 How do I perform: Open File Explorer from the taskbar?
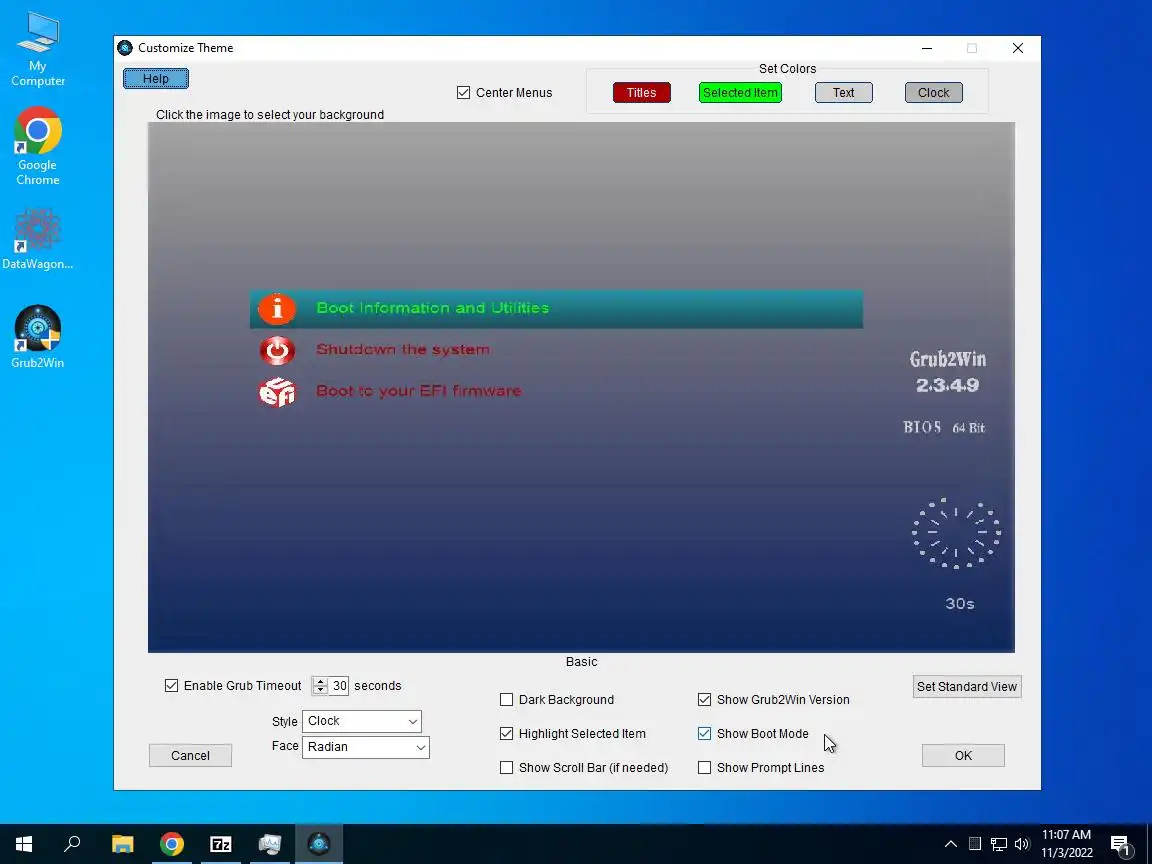point(123,844)
